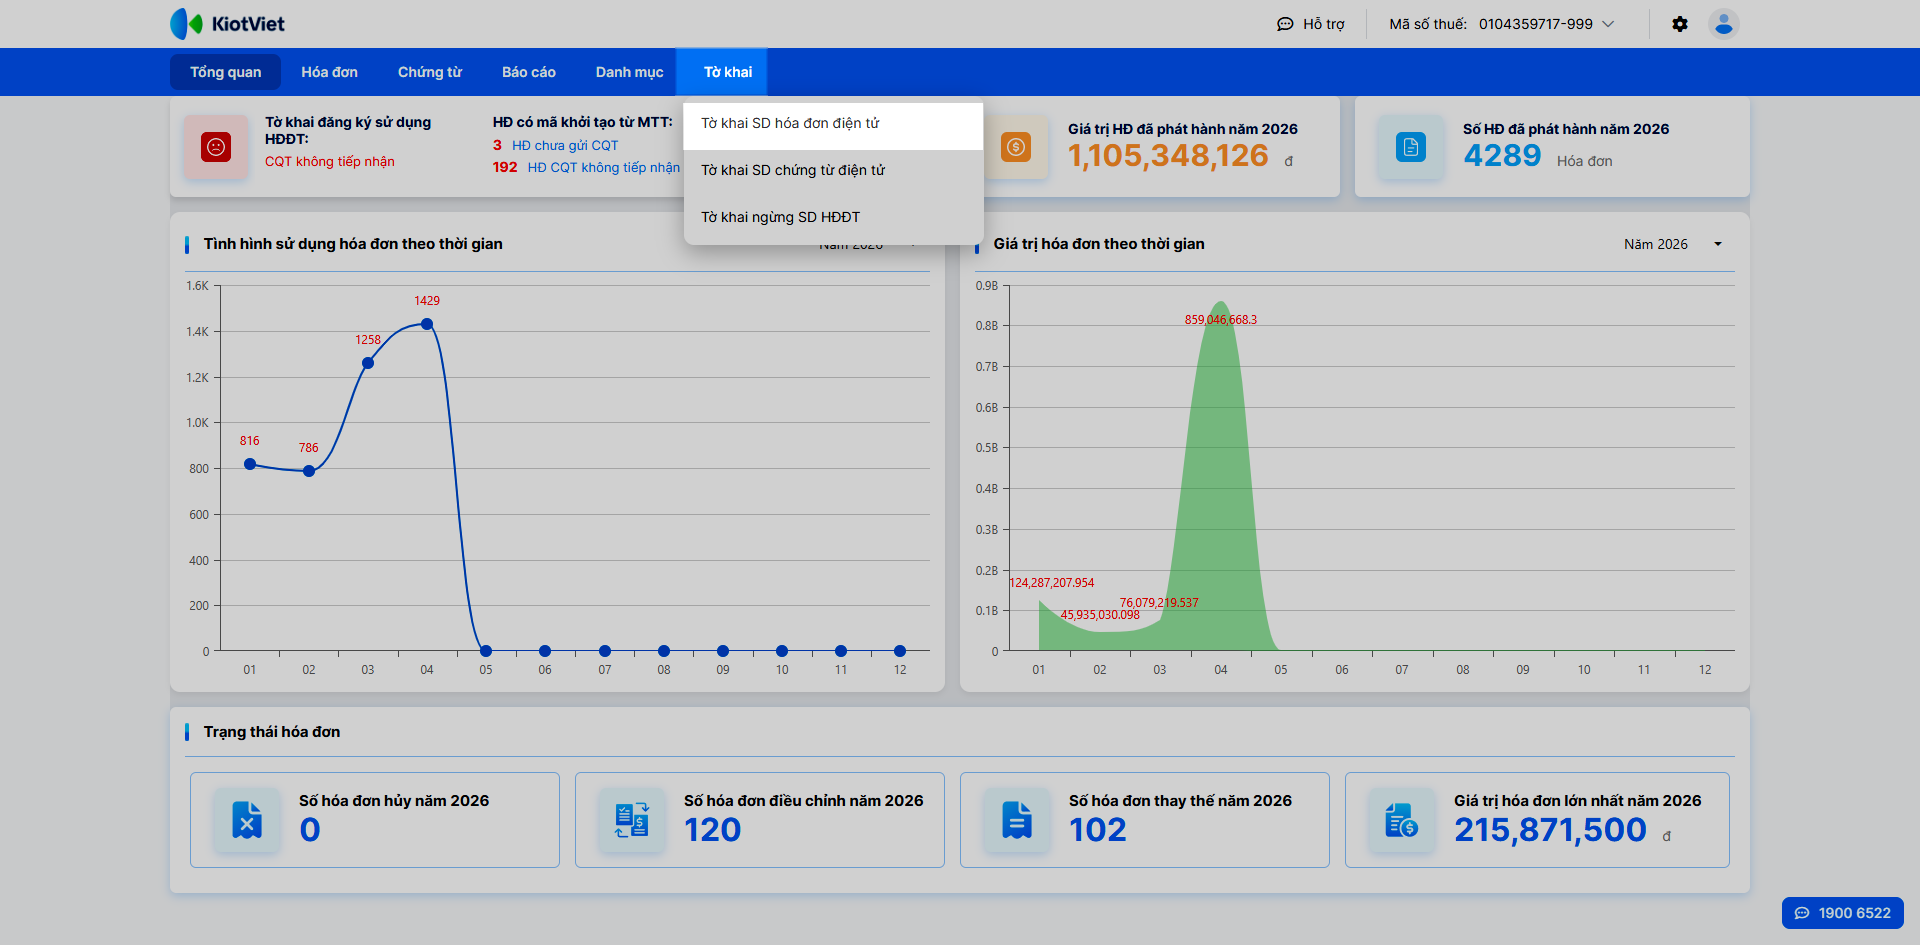
Task: Click the KiotViet logo icon
Action: (x=186, y=24)
